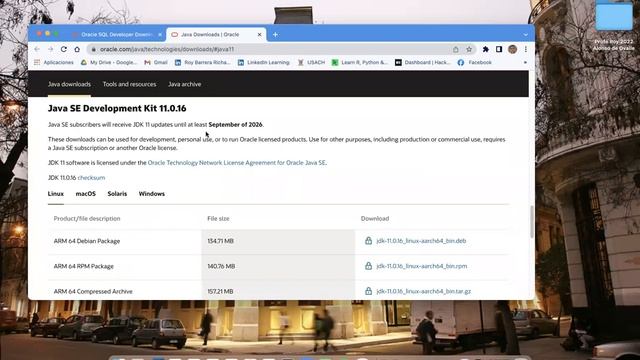Screen dimensions: 640x360
Task: Open the Facebook bookmark
Action: (475, 62)
